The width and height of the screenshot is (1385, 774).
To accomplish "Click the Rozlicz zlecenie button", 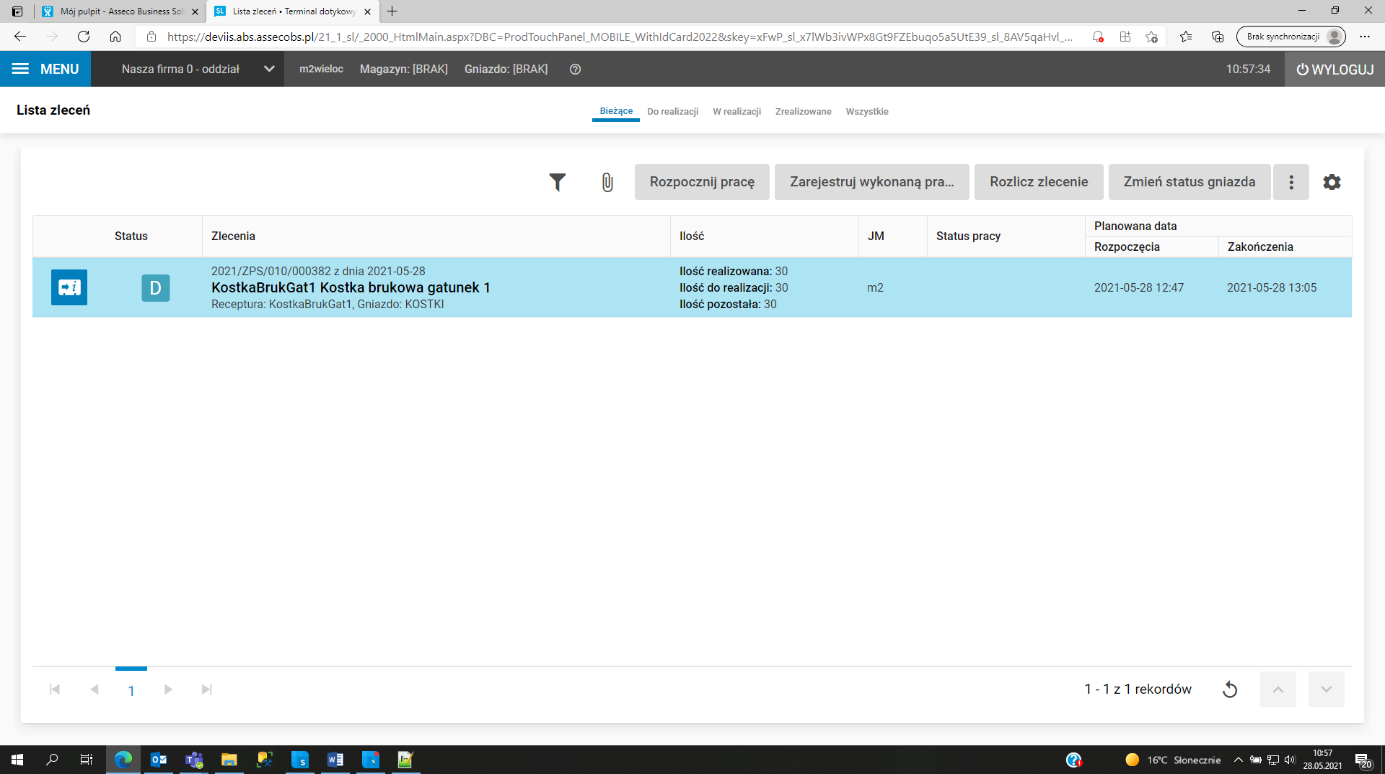I will (x=1039, y=182).
